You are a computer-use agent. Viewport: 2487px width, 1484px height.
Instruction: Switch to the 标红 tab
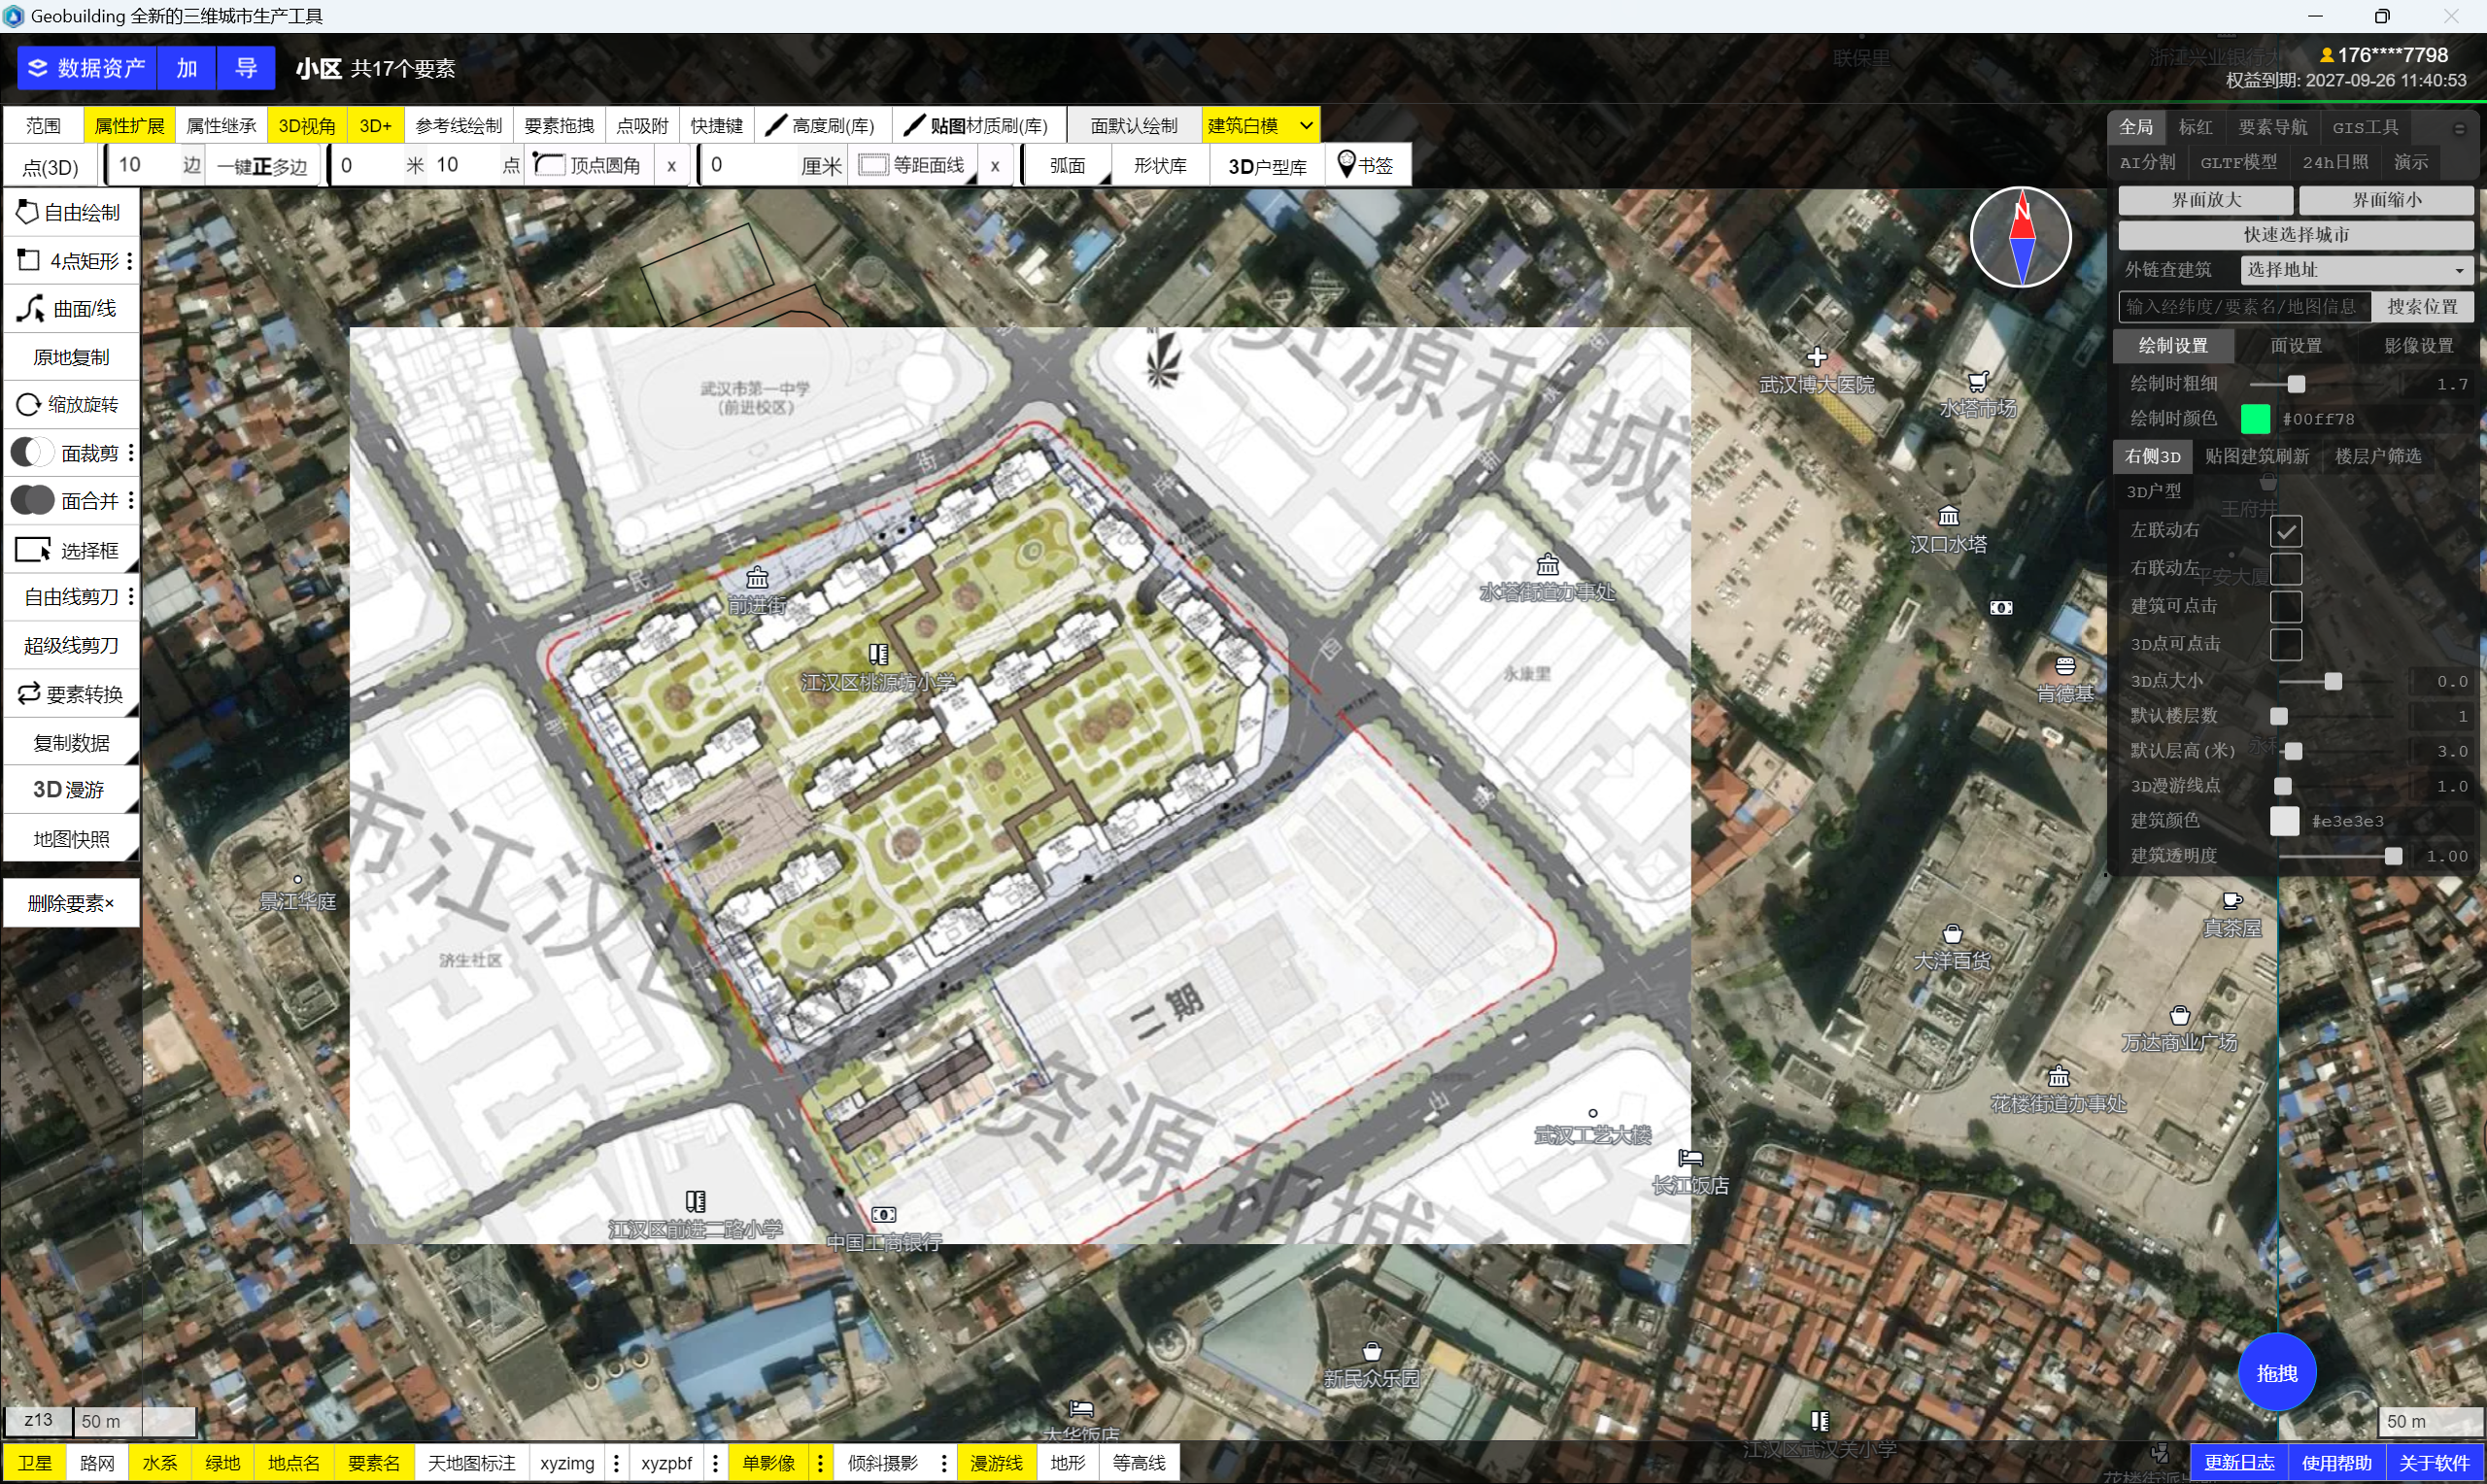tap(2195, 127)
